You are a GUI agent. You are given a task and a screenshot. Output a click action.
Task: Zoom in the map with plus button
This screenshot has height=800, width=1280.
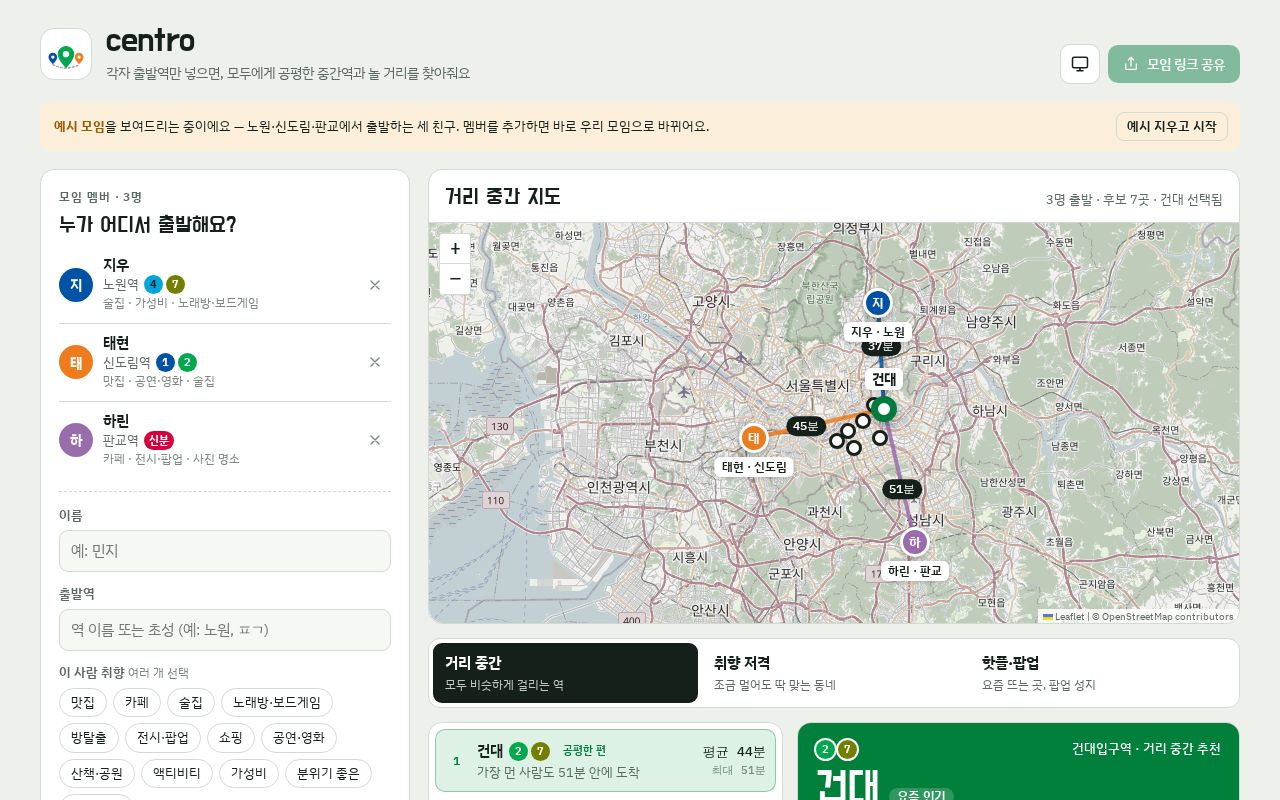click(455, 249)
